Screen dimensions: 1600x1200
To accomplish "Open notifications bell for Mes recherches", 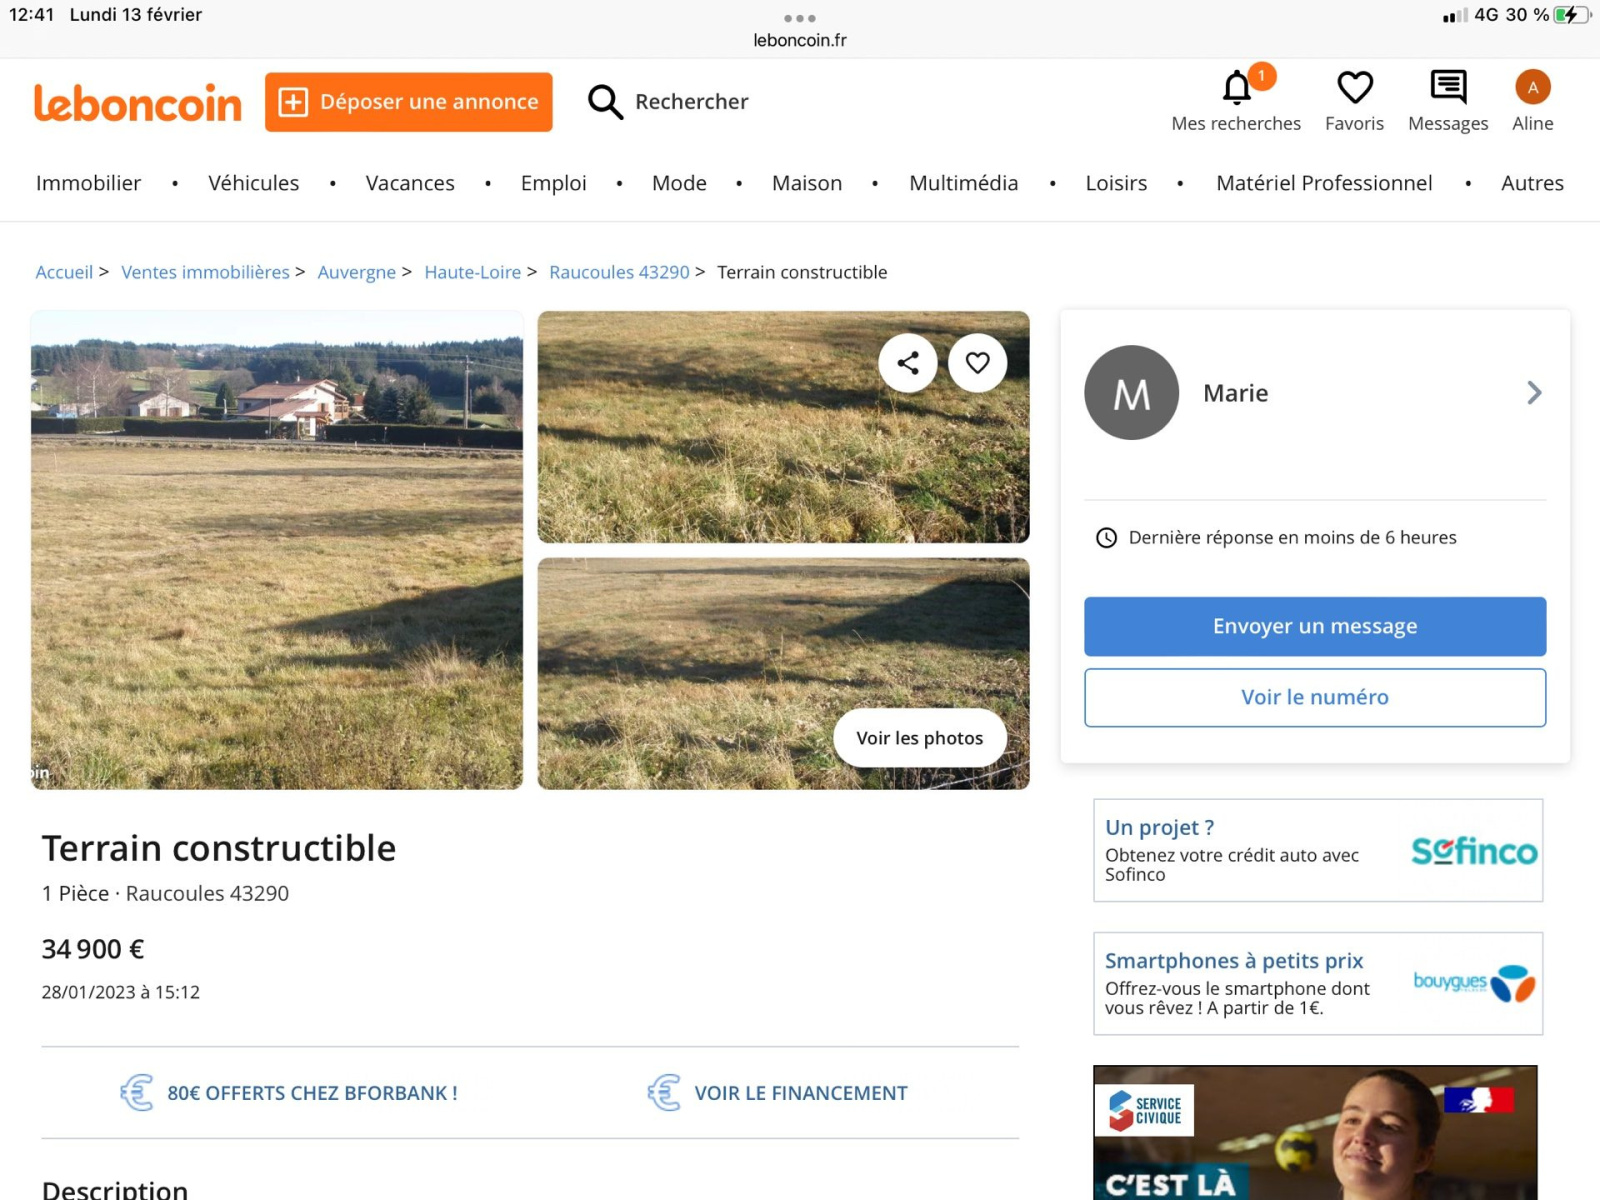I will pyautogui.click(x=1237, y=88).
